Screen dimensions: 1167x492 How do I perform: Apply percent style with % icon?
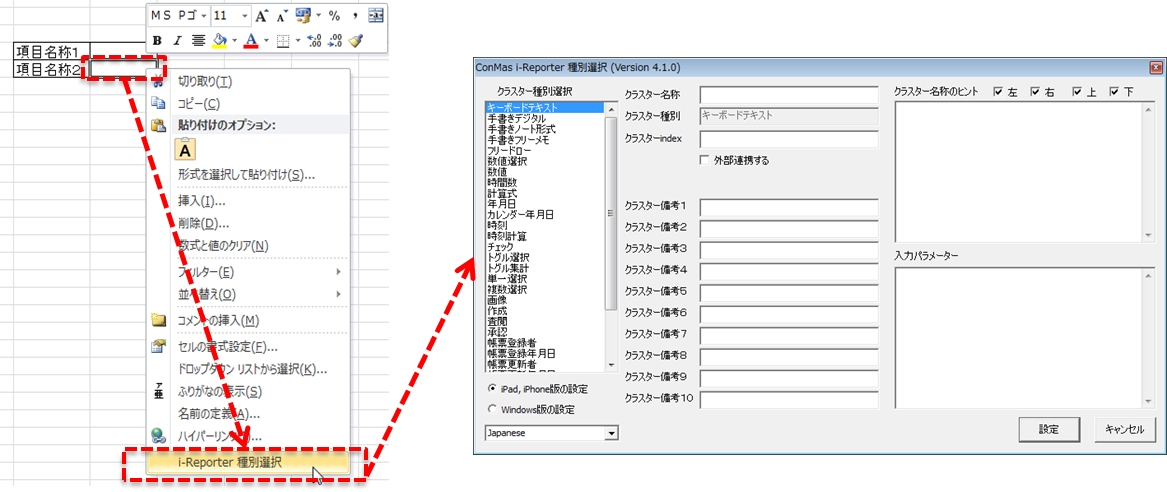pyautogui.click(x=334, y=16)
